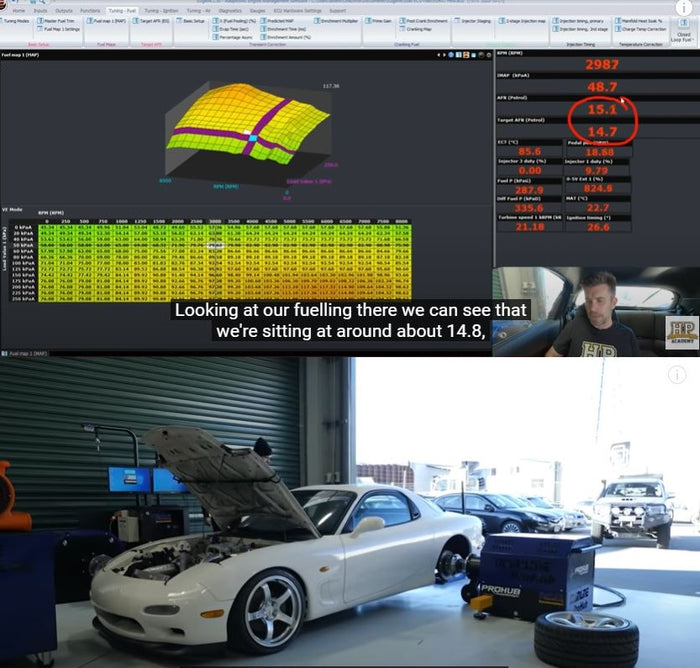
Task: Switch to the Outputs ribbon tab
Action: click(x=64, y=10)
